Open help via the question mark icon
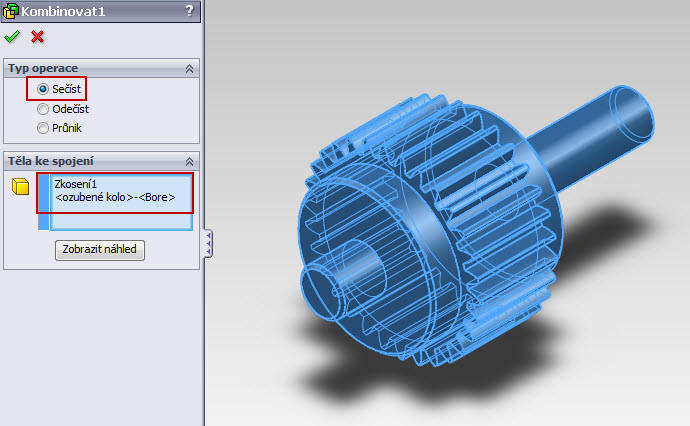This screenshot has width=690, height=426. click(189, 11)
